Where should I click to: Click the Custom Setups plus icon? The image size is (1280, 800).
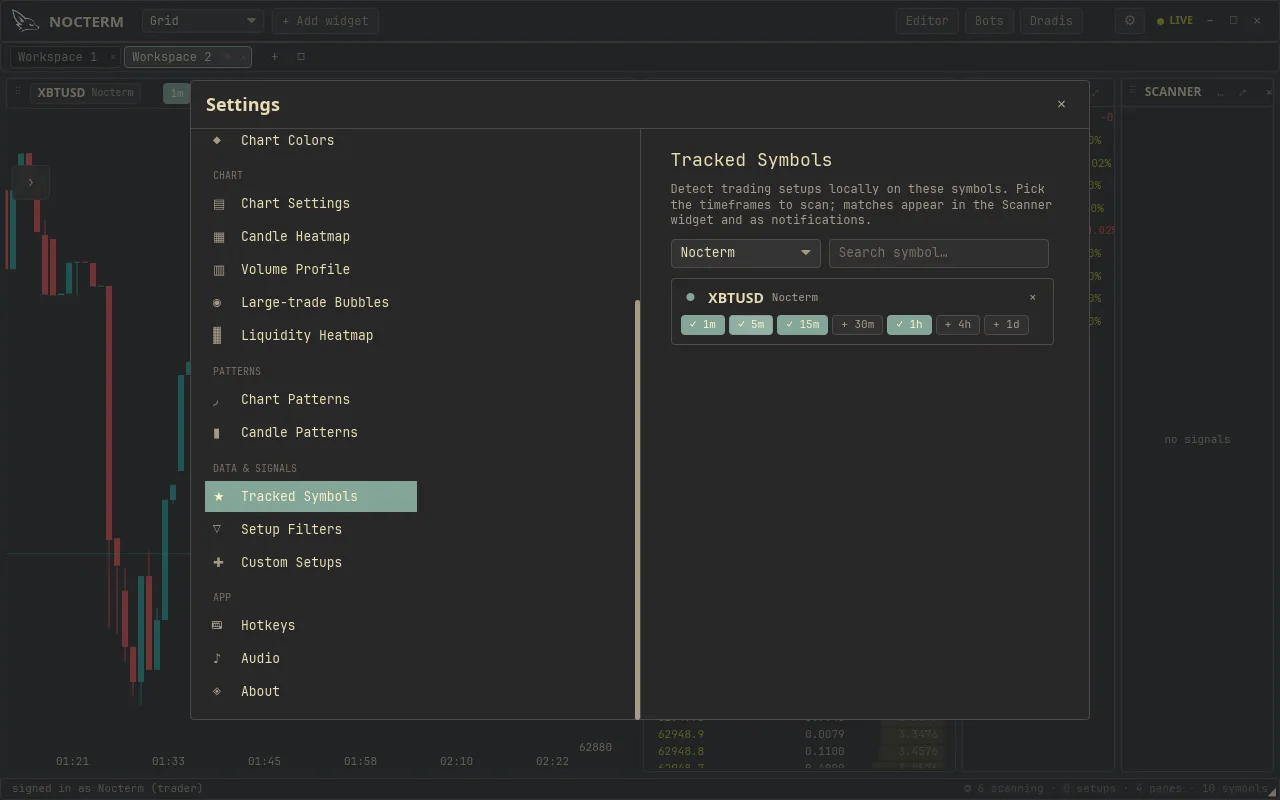tap(218, 562)
